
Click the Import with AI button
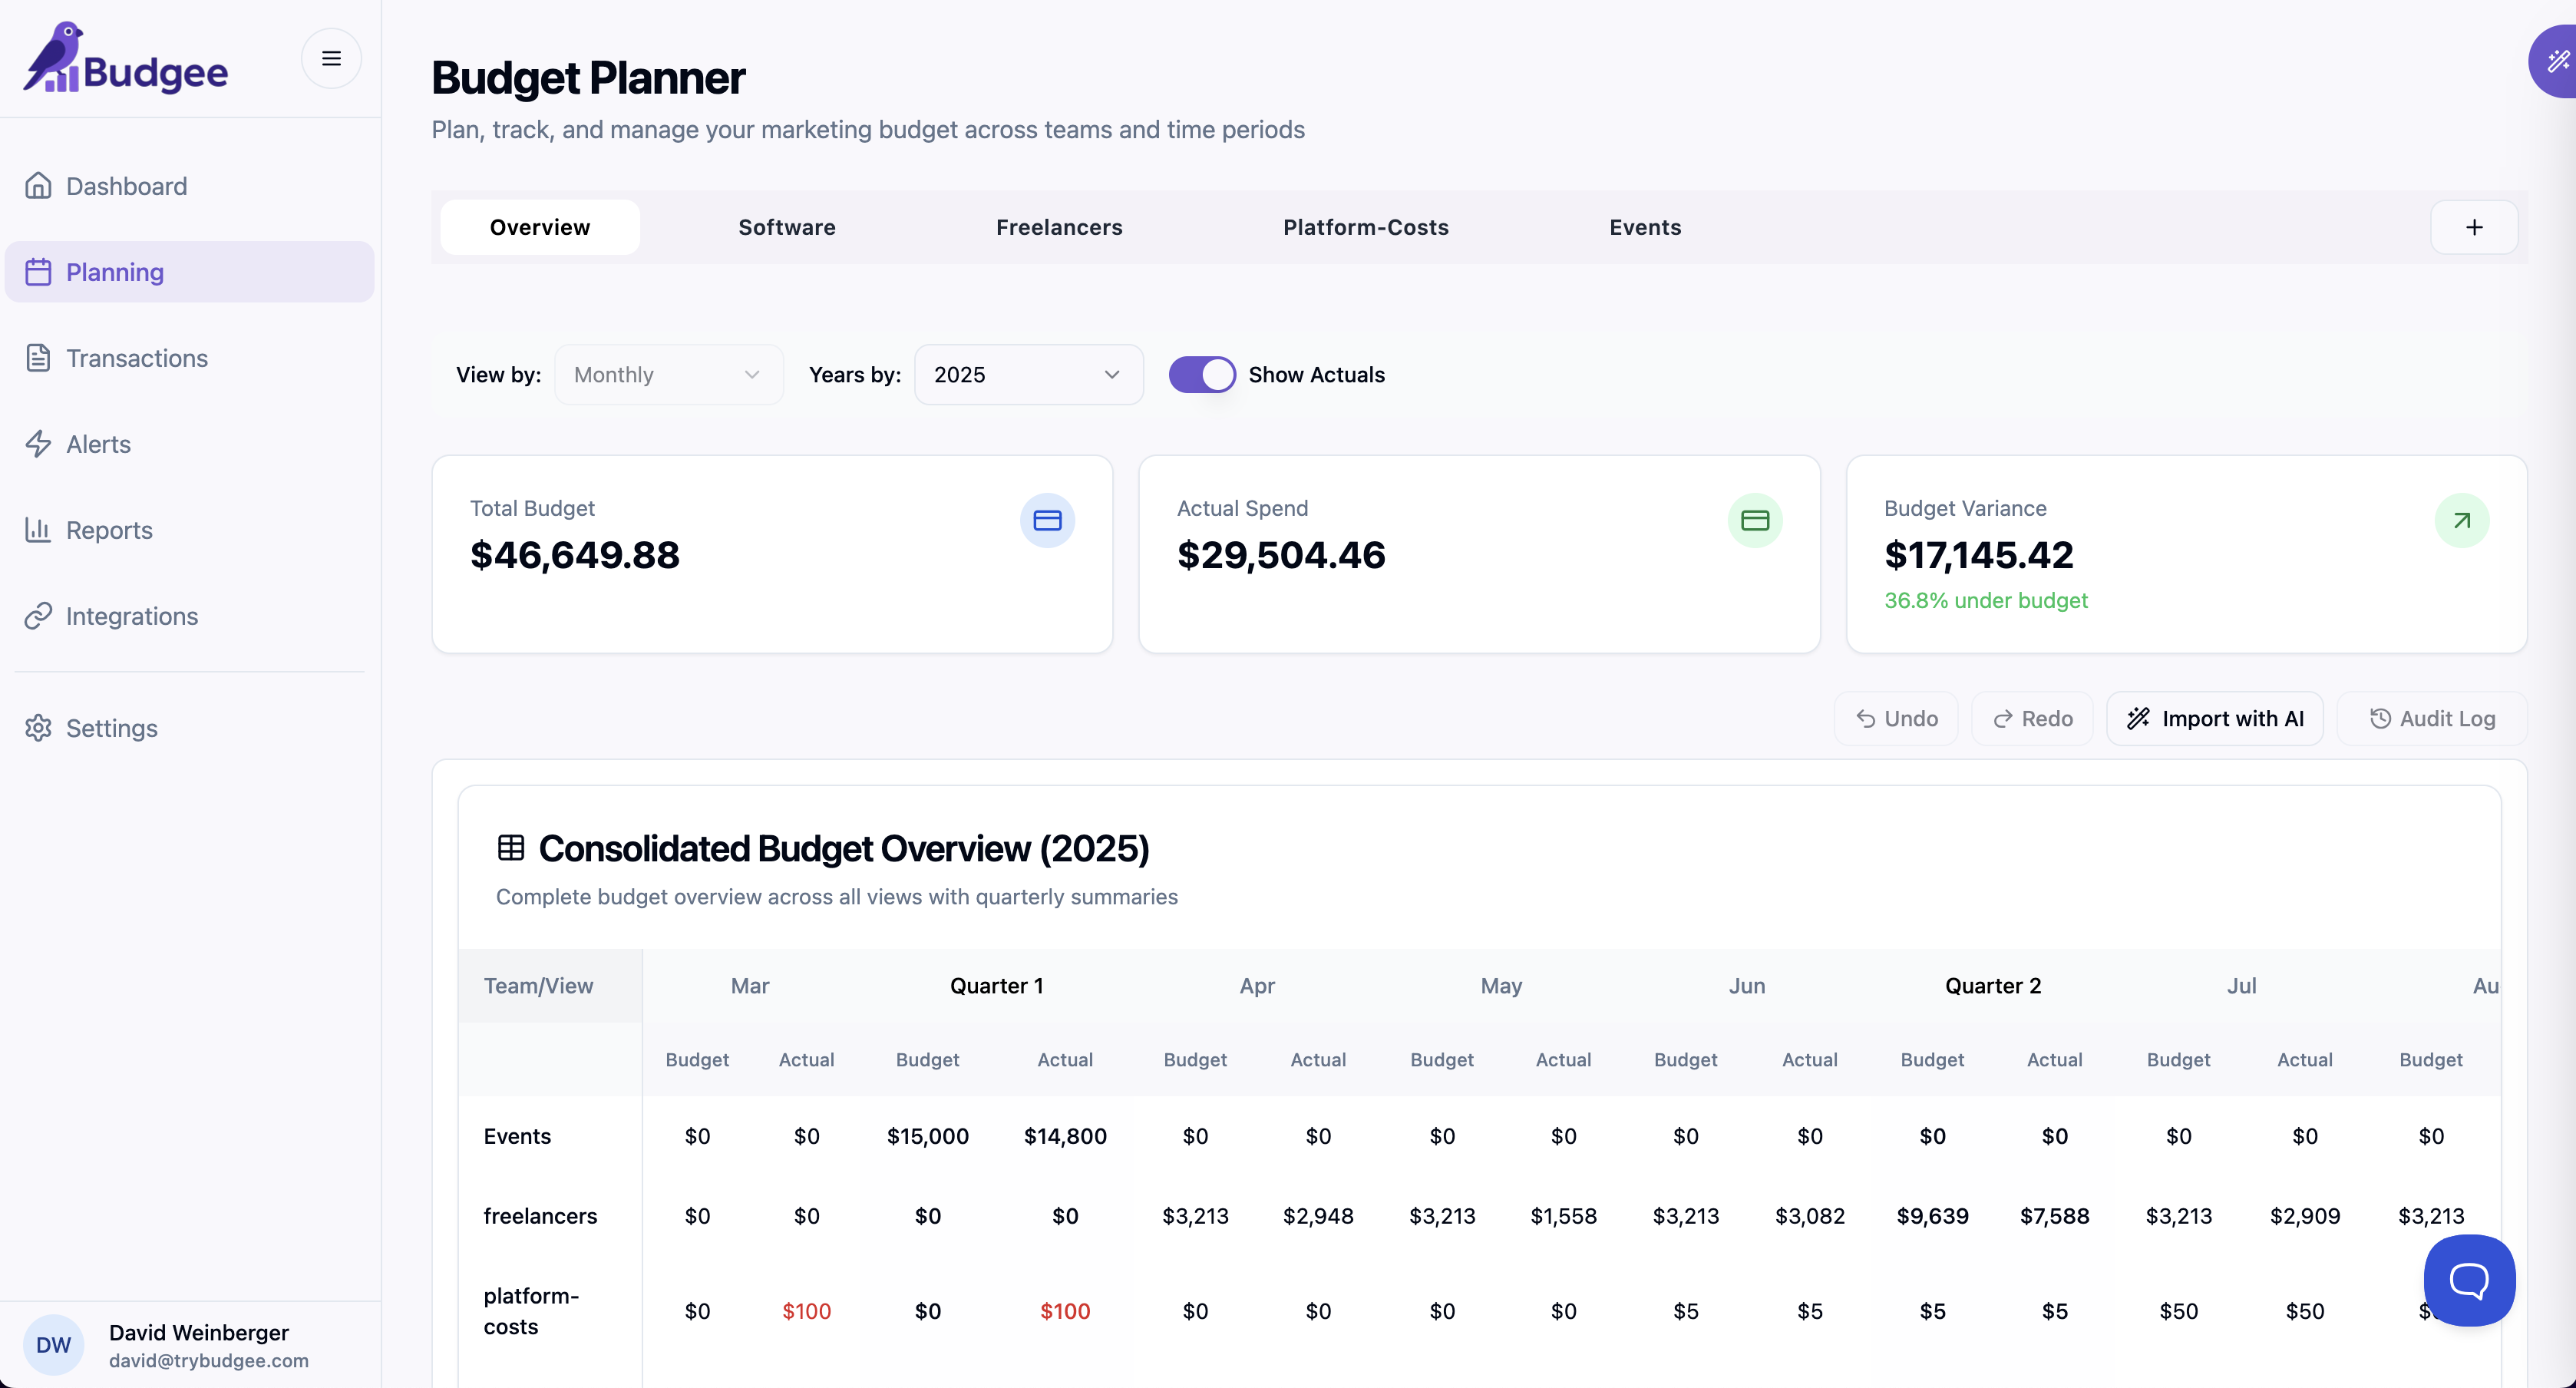pos(2214,719)
